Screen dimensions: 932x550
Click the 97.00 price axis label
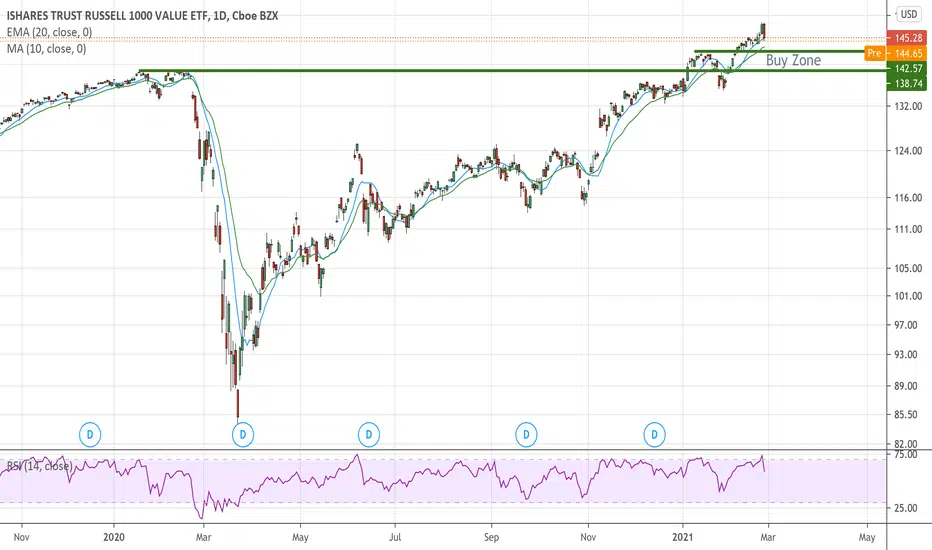(x=908, y=325)
